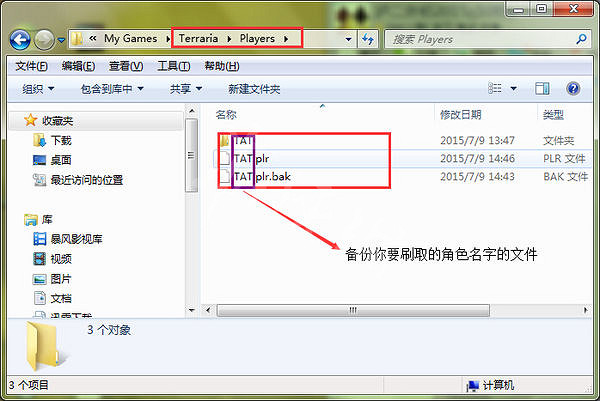Screen dimensions: 600x401
Task: Expand the view options dropdown arrow
Action: 514,89
